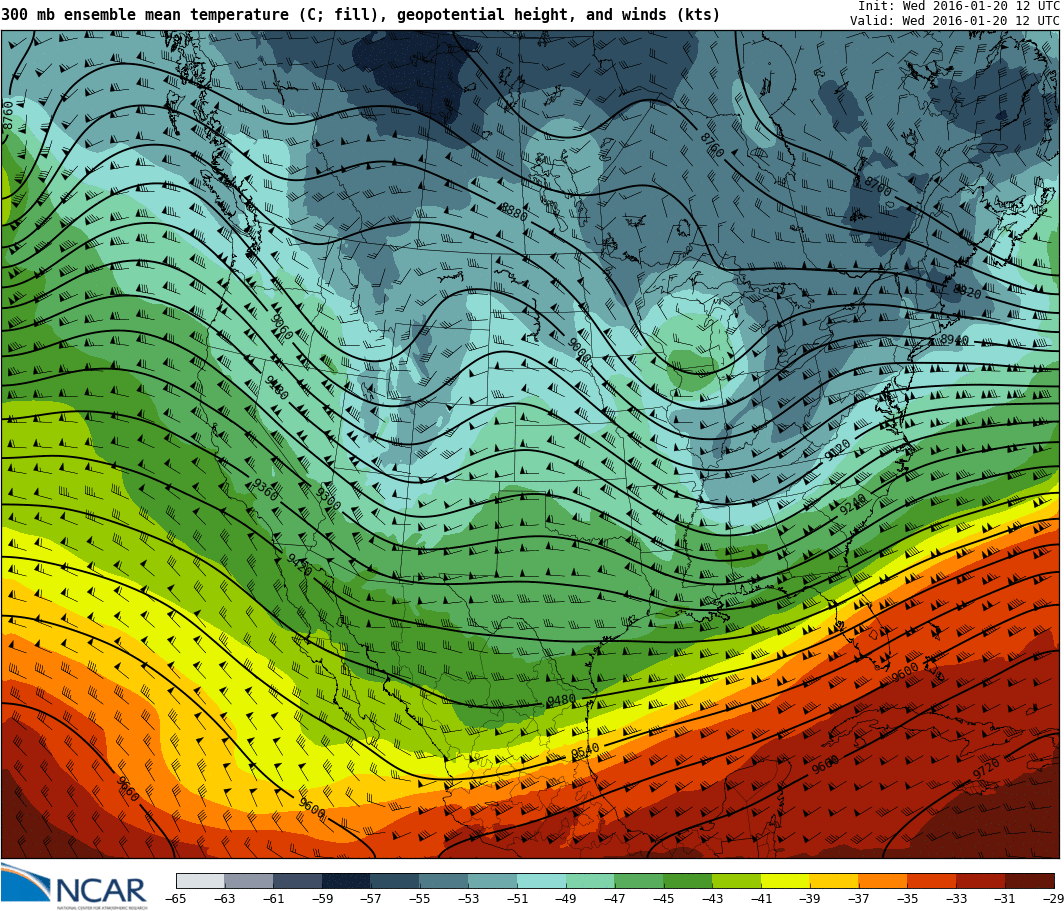Select the gold swatch between -39 and -37
The width and height of the screenshot is (1064, 911).
(x=834, y=881)
